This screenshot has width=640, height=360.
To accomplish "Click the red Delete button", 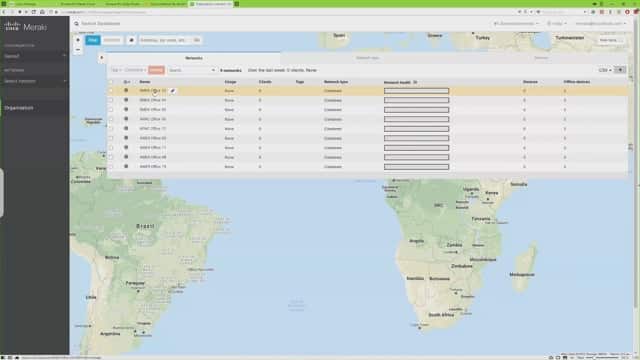I will [x=156, y=70].
